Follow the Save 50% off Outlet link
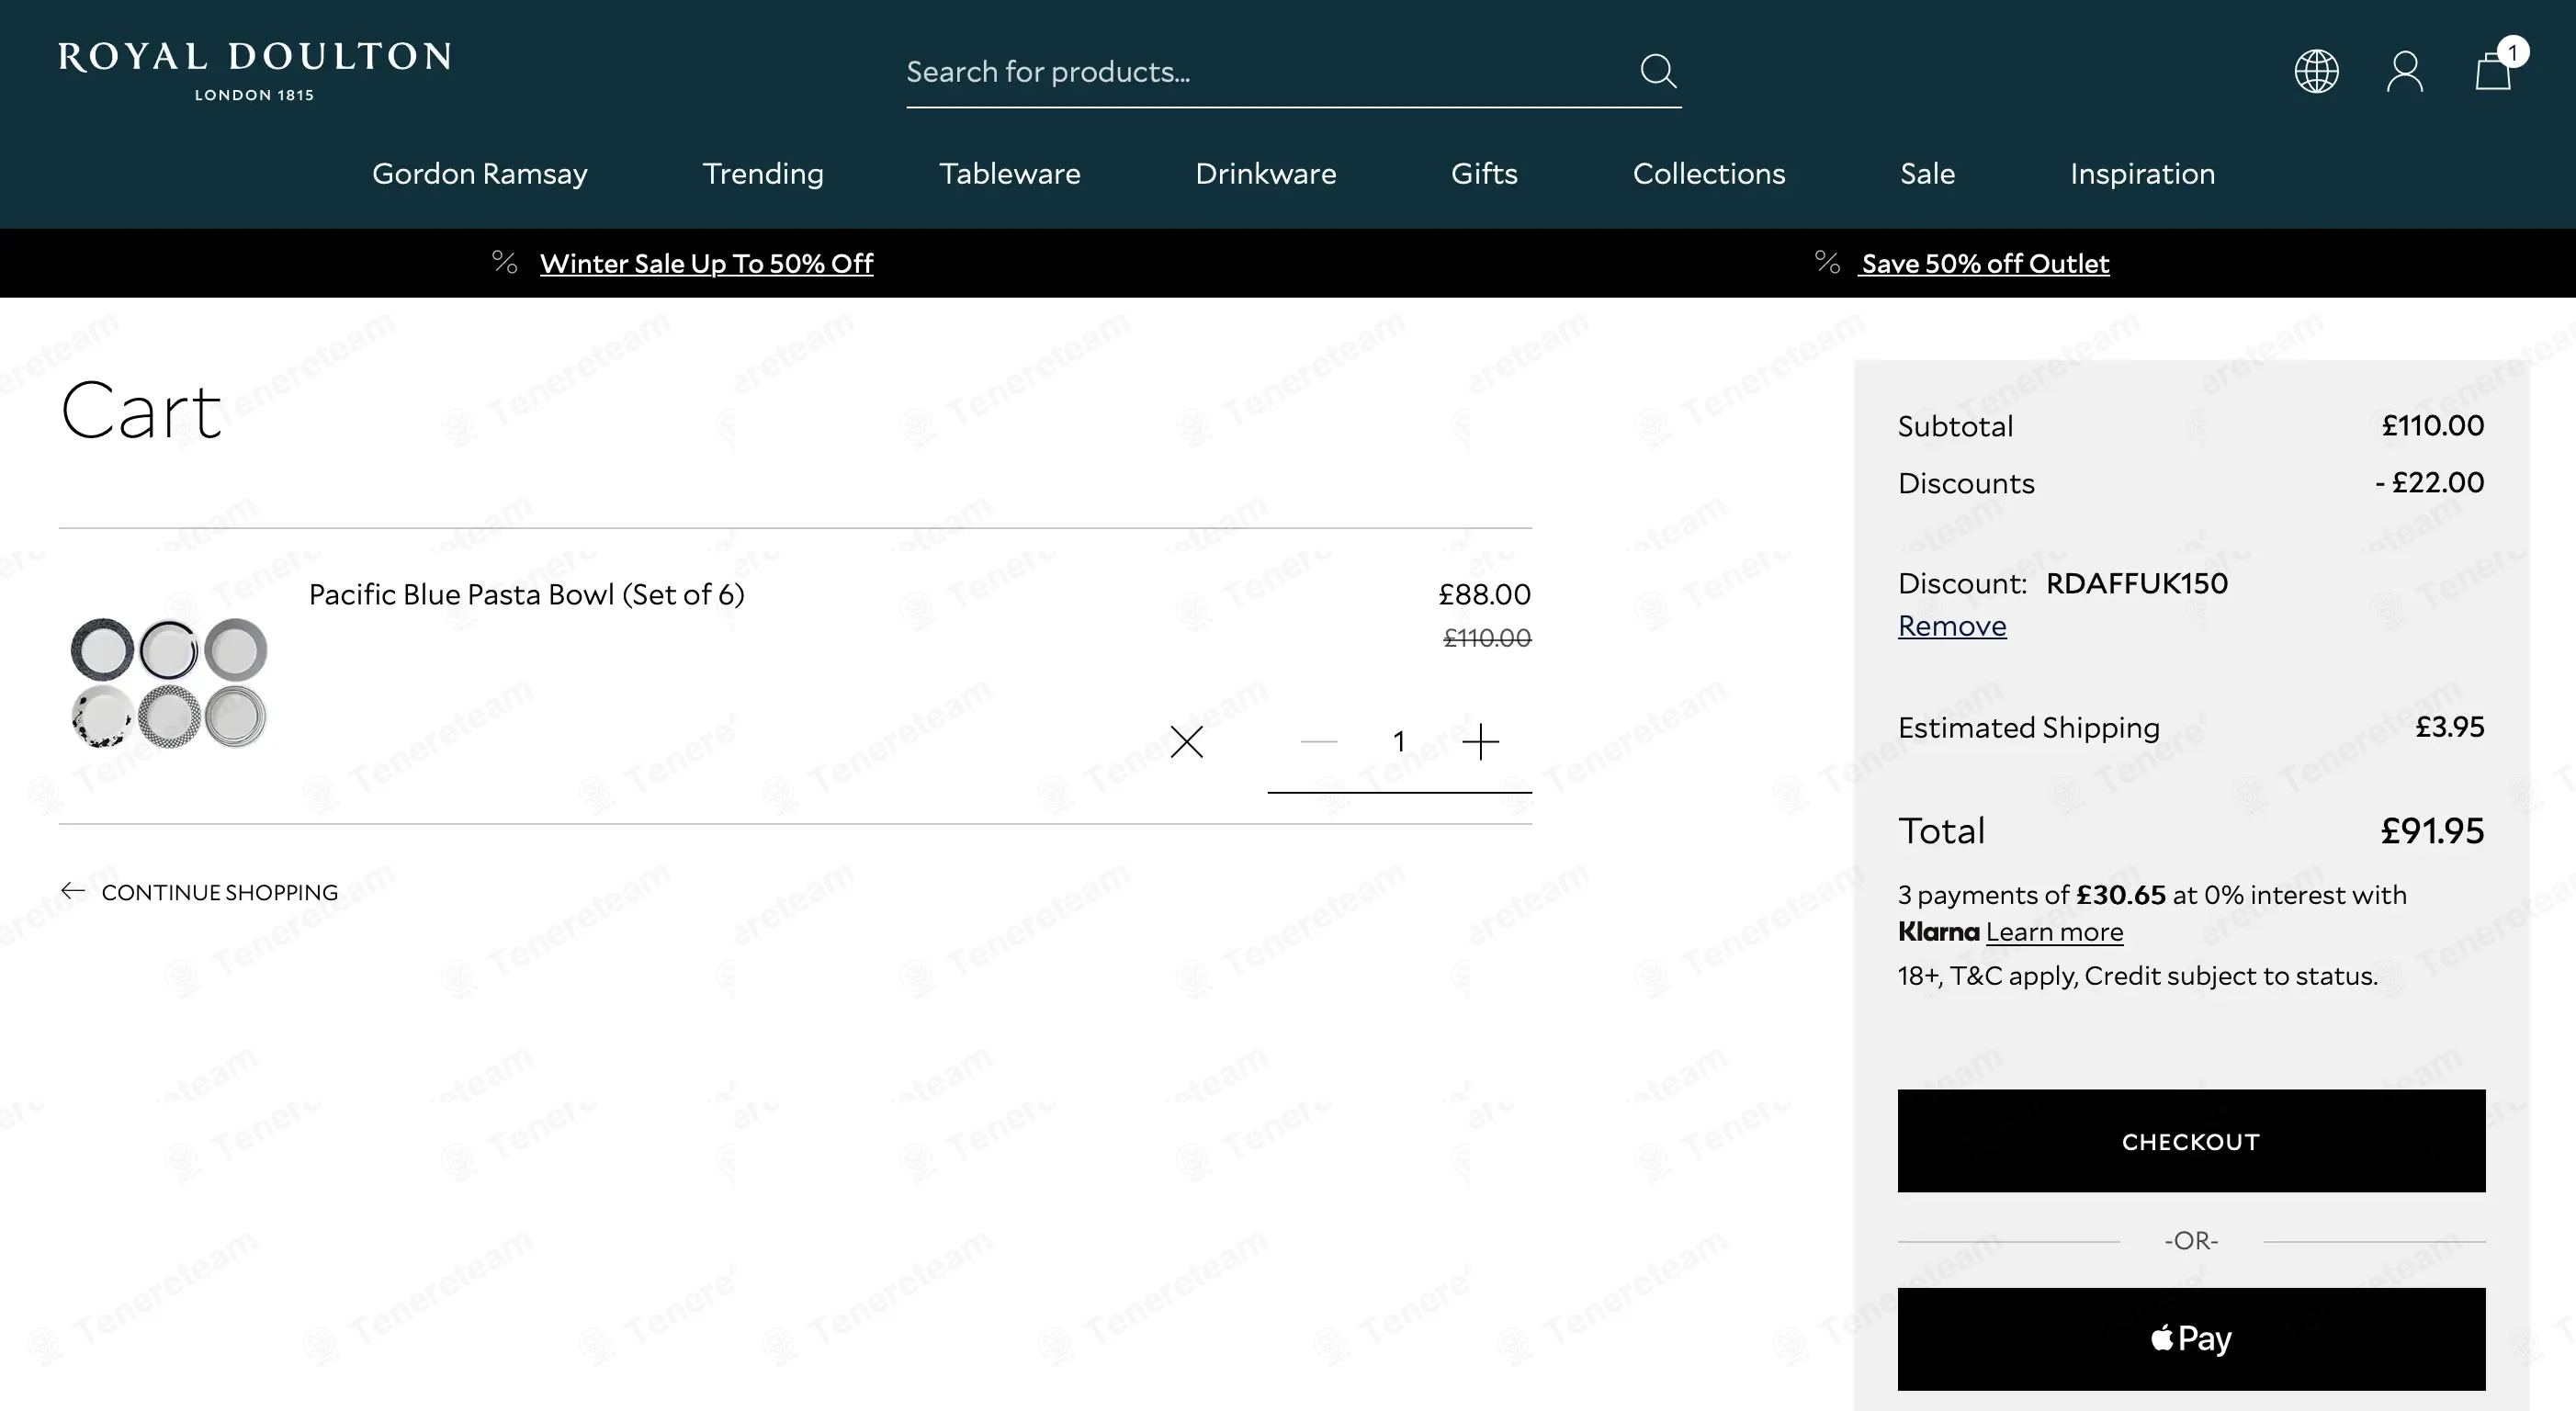Viewport: 2576px width, 1411px height. pyautogui.click(x=1985, y=264)
